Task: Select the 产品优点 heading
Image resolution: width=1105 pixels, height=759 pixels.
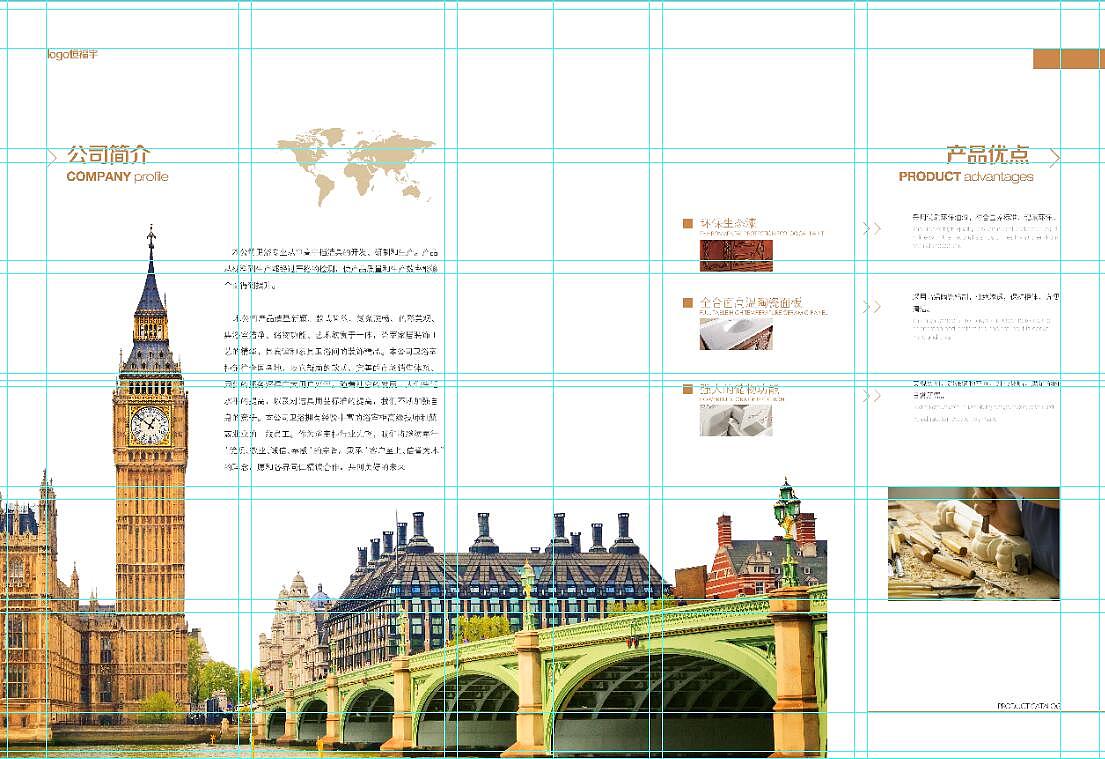Action: [x=987, y=154]
